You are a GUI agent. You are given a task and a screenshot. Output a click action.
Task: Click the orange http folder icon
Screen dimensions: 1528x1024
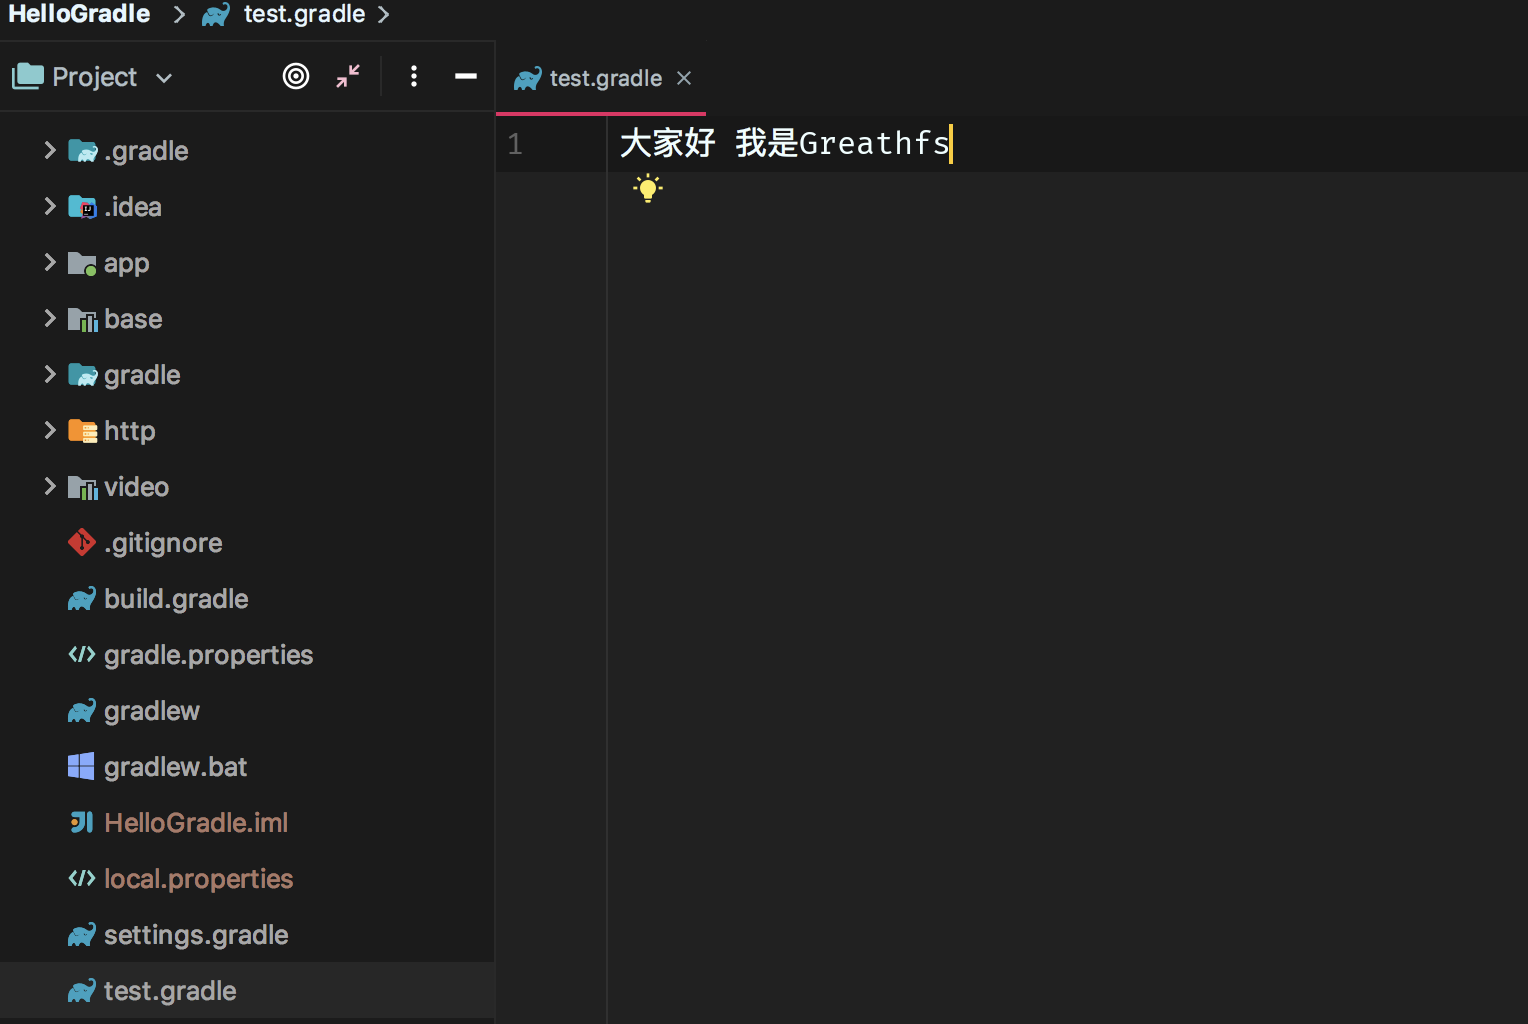coord(82,431)
